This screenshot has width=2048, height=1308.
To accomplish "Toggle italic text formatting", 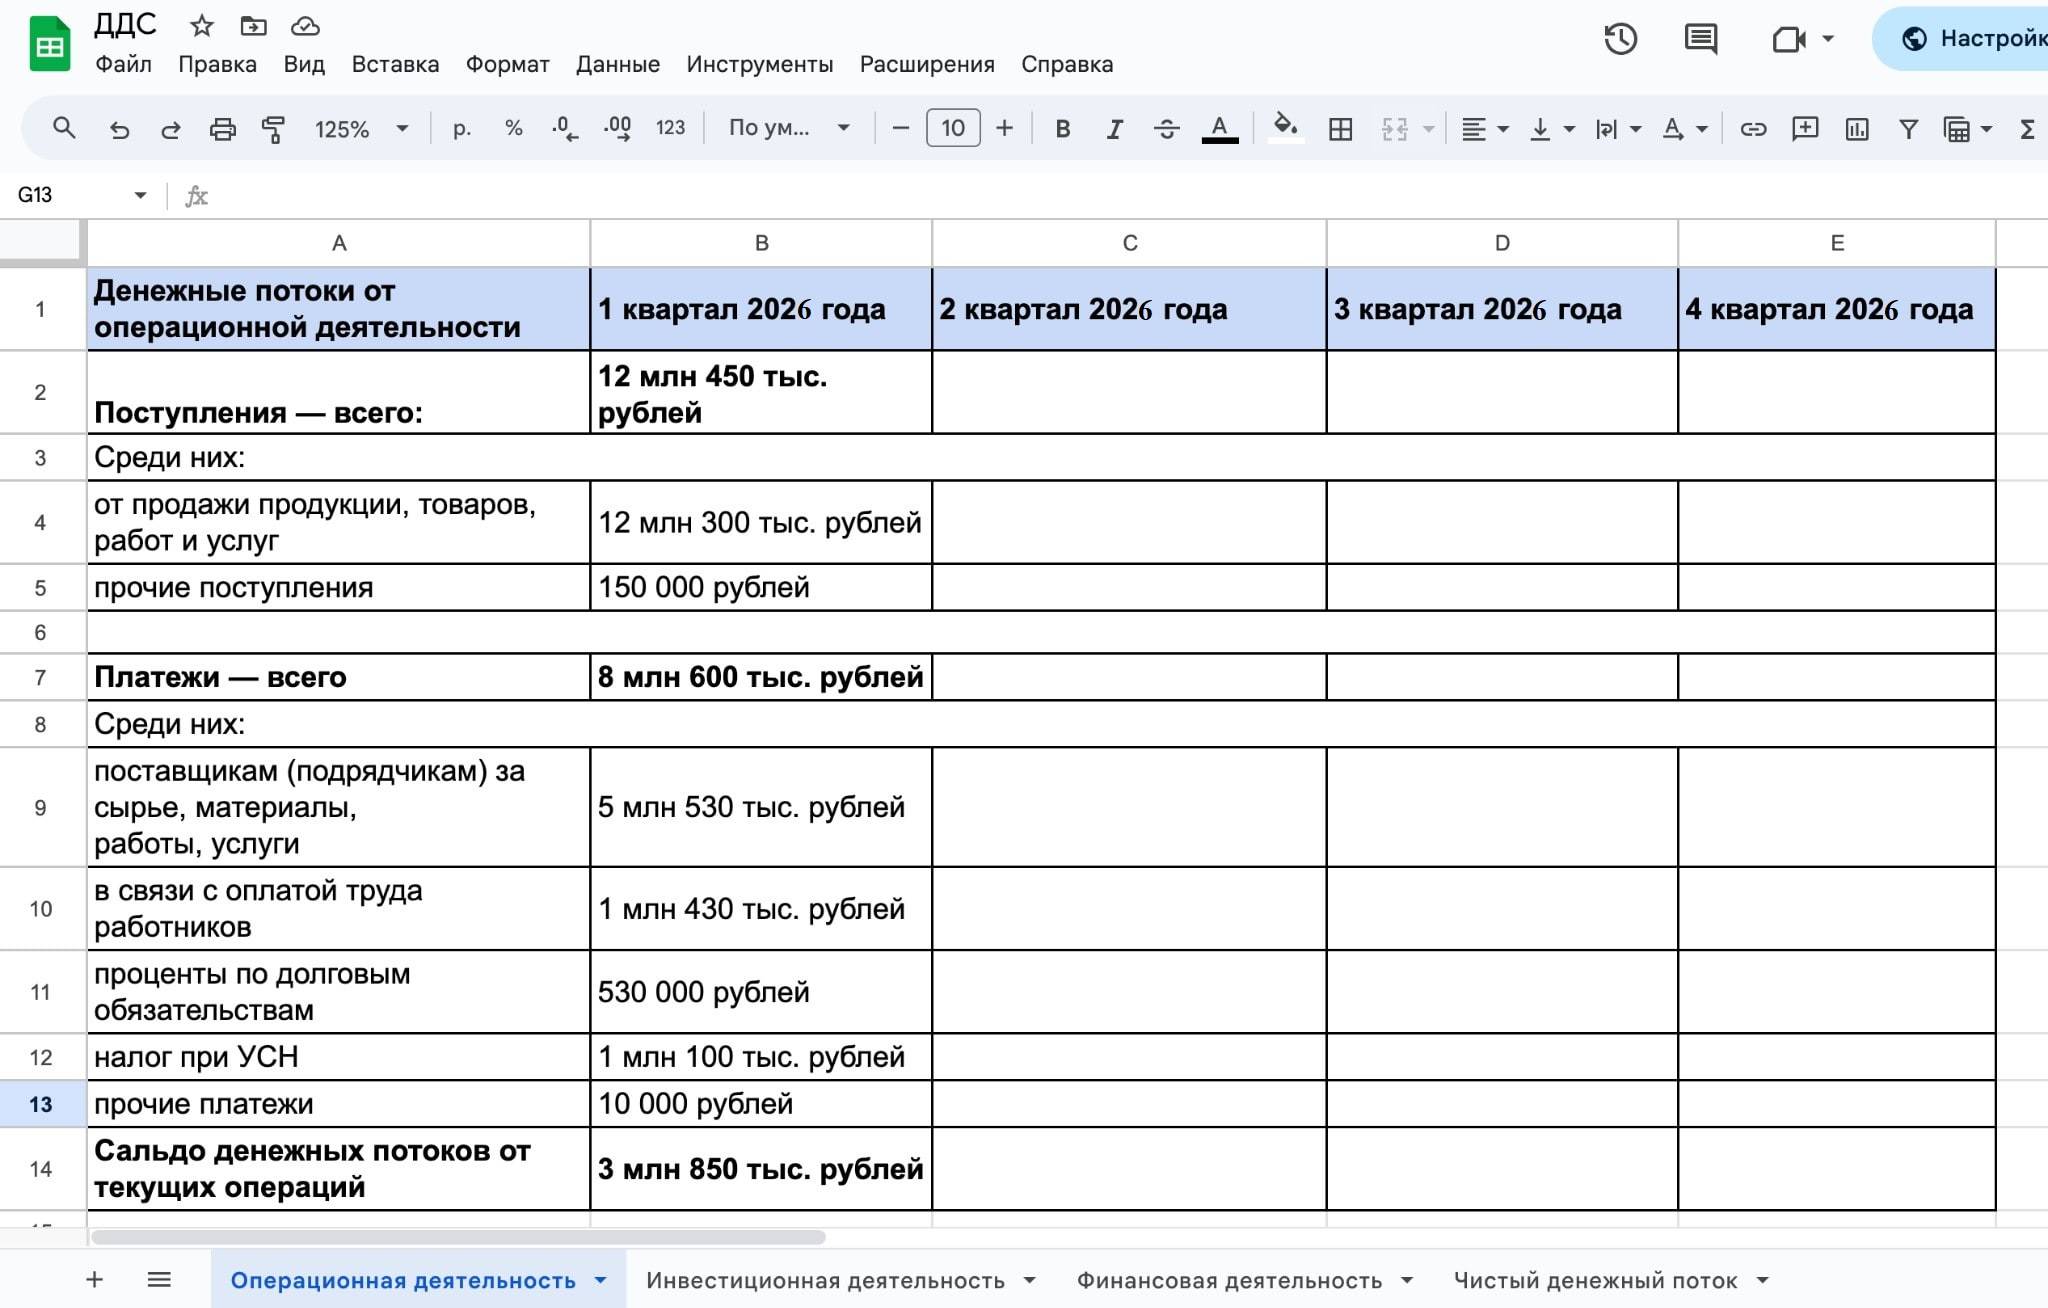I will click(x=1114, y=129).
